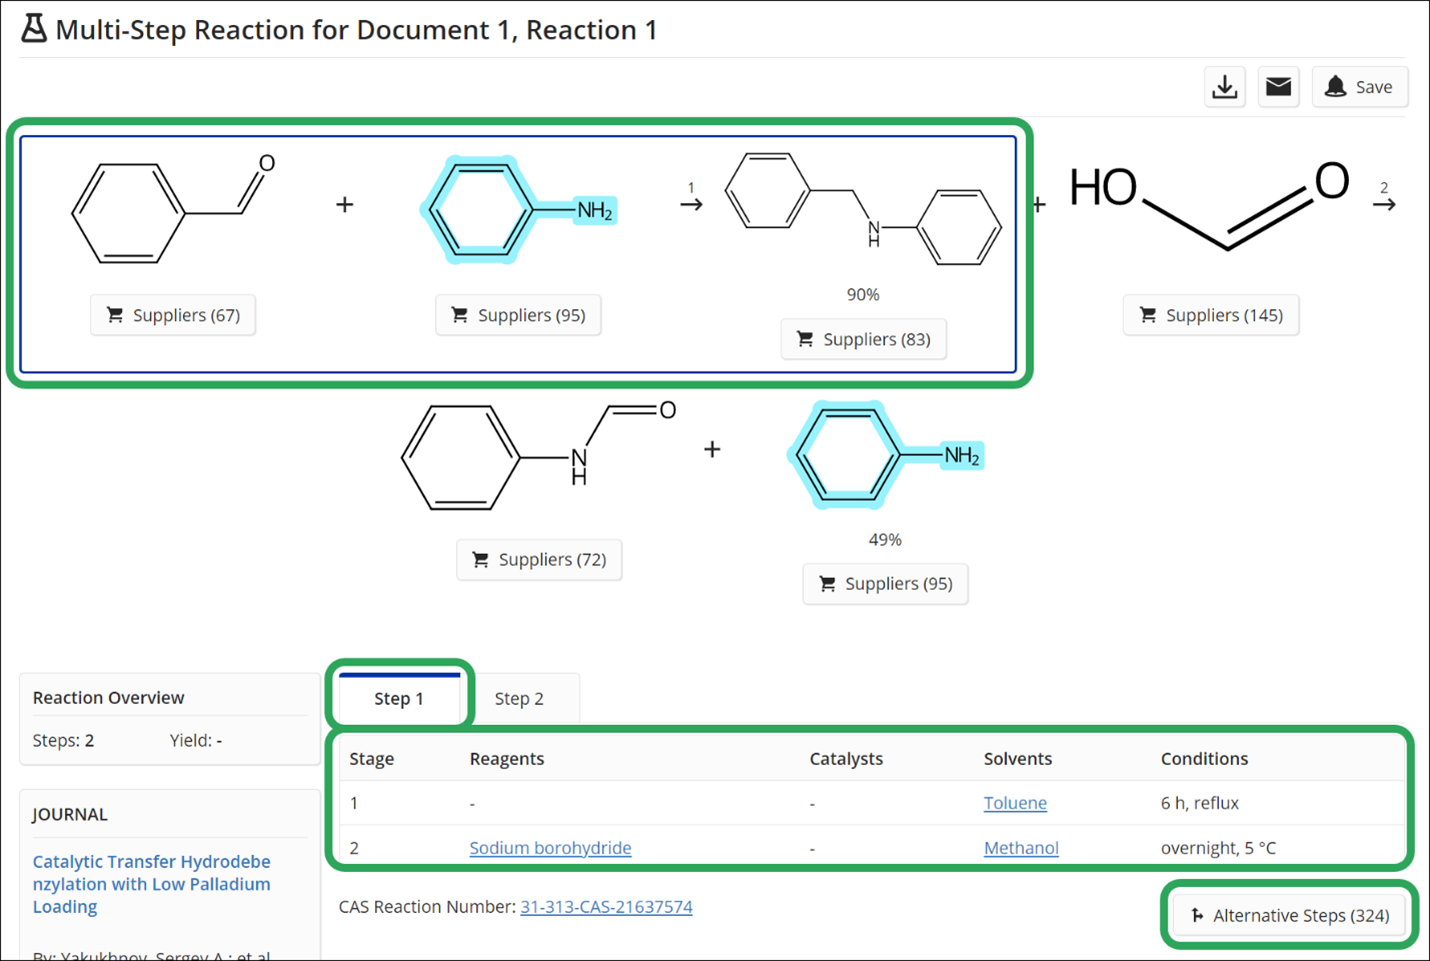Open CAS Reaction Number 31-313-CAS-21637574 link
This screenshot has width=1430, height=961.
point(606,907)
